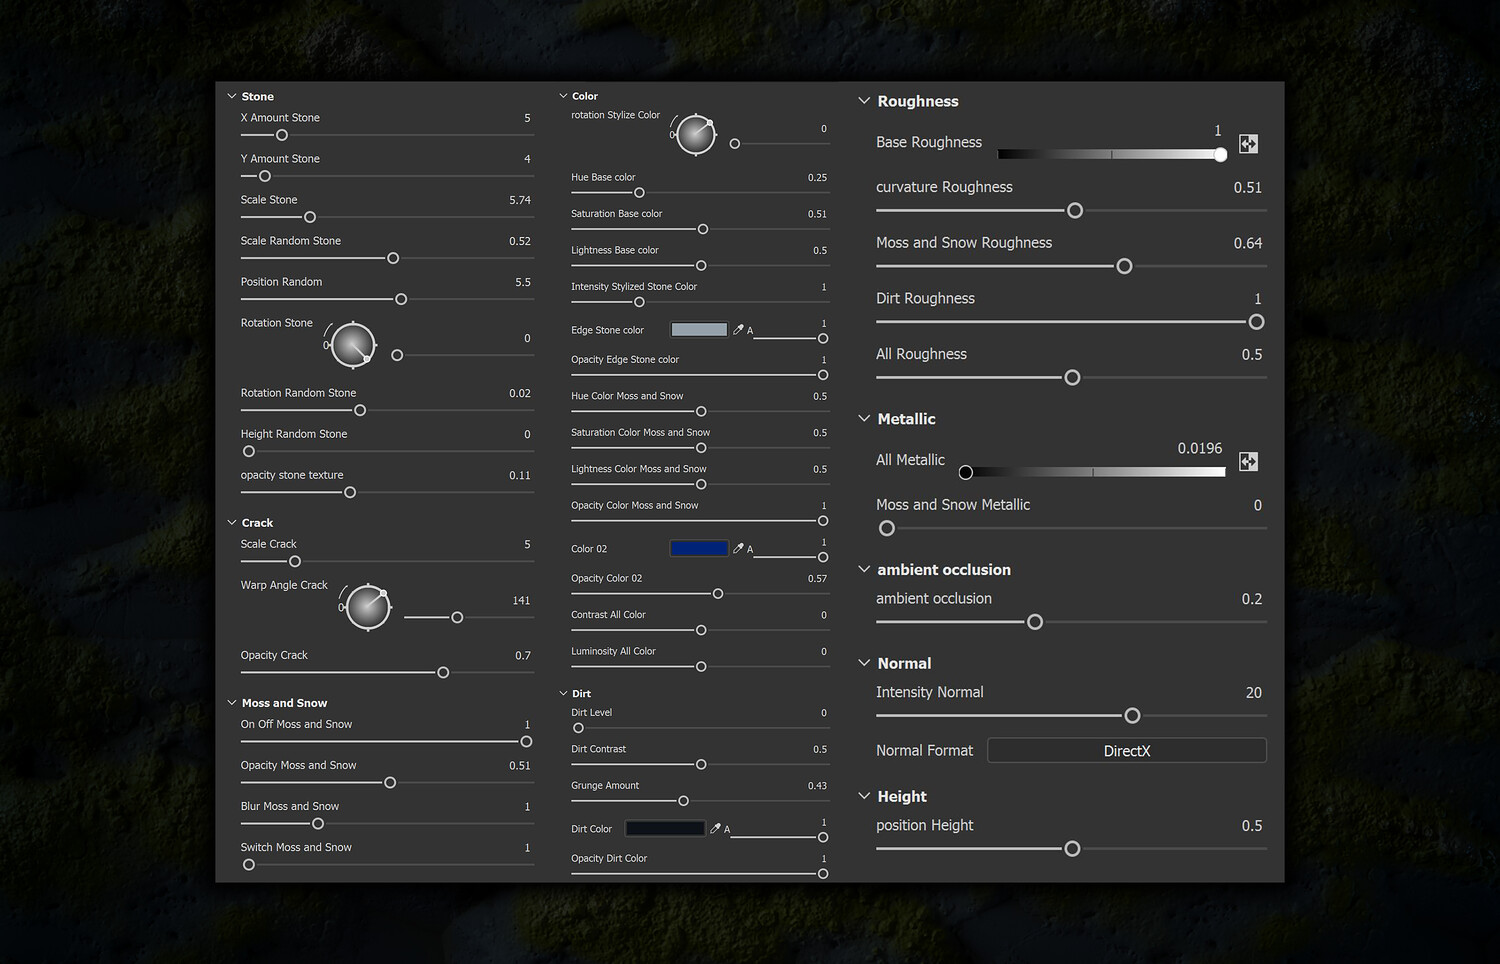This screenshot has height=964, width=1500.
Task: Click the All Metallic value 0.0196
Action: 1200,448
